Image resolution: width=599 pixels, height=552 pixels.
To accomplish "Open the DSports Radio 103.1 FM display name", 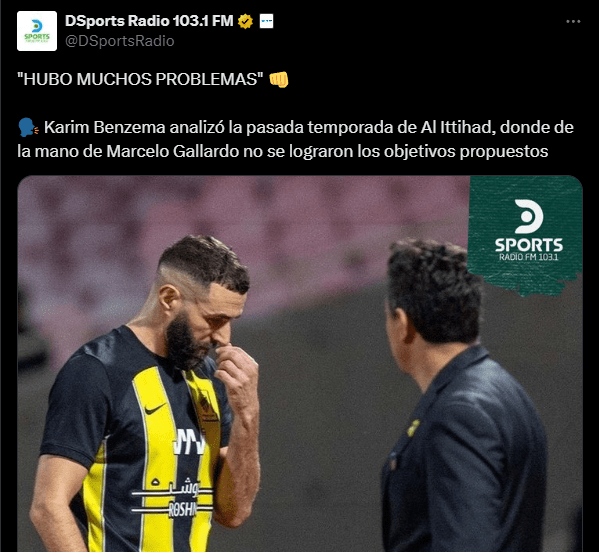I will click(149, 21).
